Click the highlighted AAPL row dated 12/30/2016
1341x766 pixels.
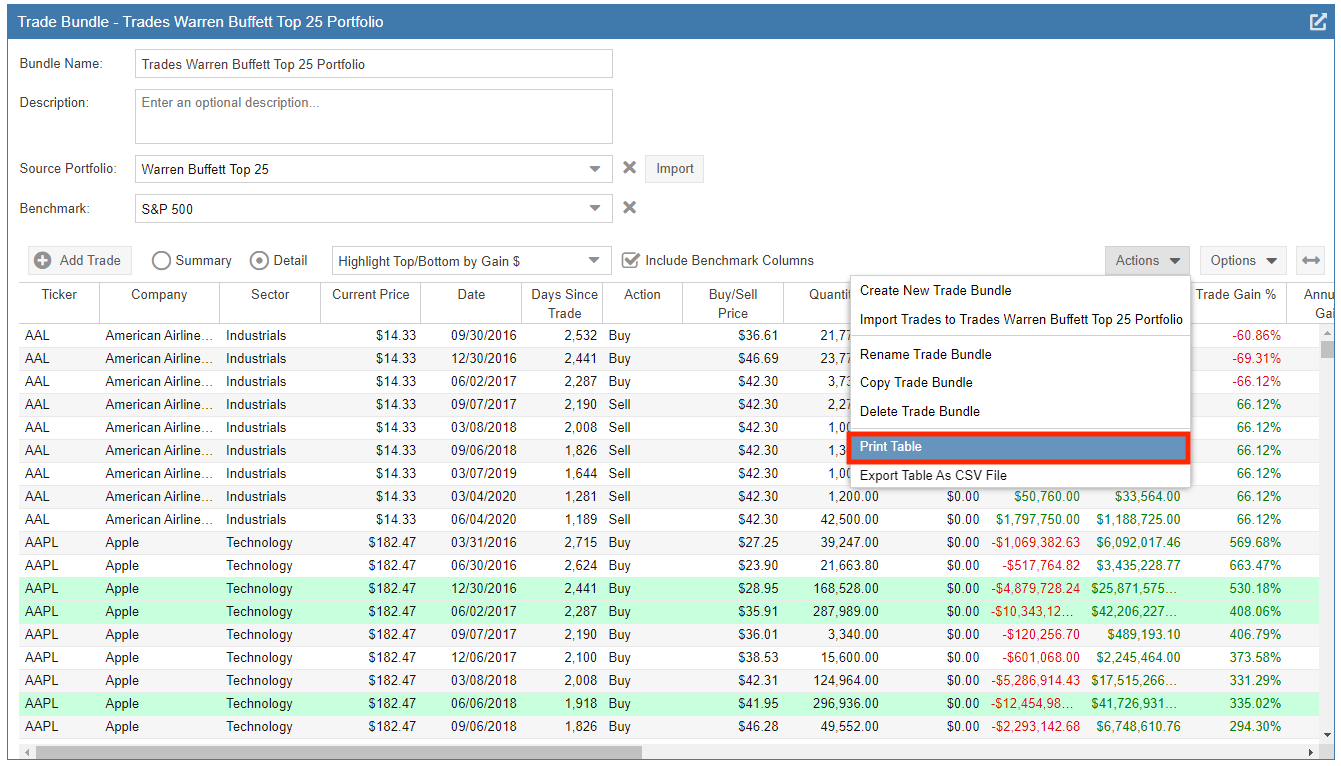[669, 588]
